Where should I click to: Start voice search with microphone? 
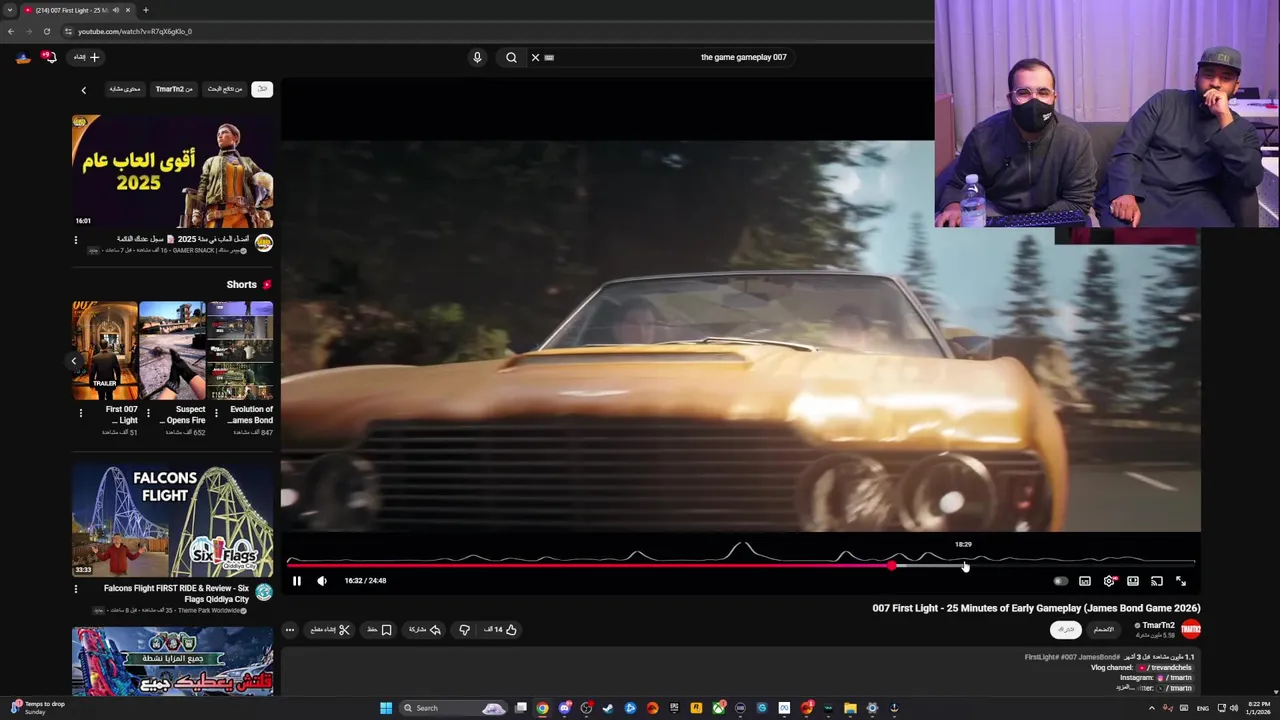pyautogui.click(x=477, y=57)
